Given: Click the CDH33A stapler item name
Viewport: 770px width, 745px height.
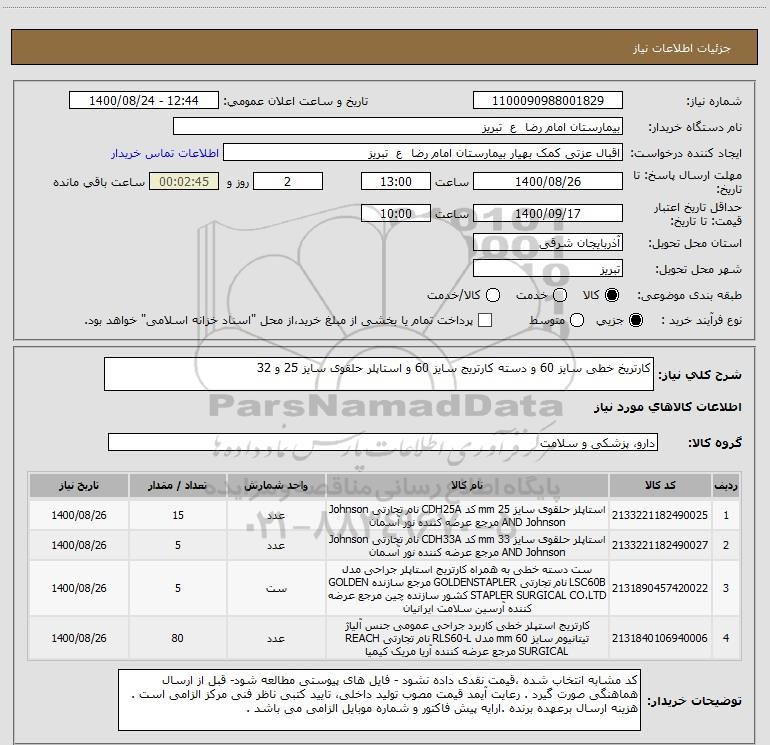Looking at the screenshot, I should pyautogui.click(x=468, y=546).
